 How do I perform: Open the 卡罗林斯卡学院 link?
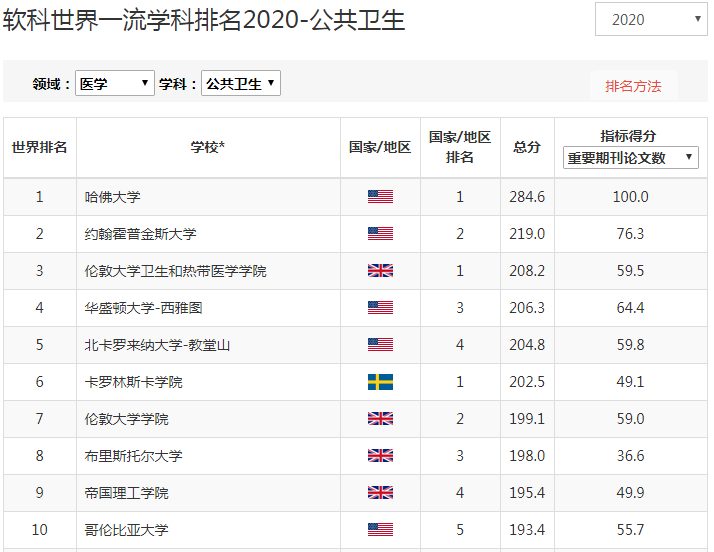point(133,382)
